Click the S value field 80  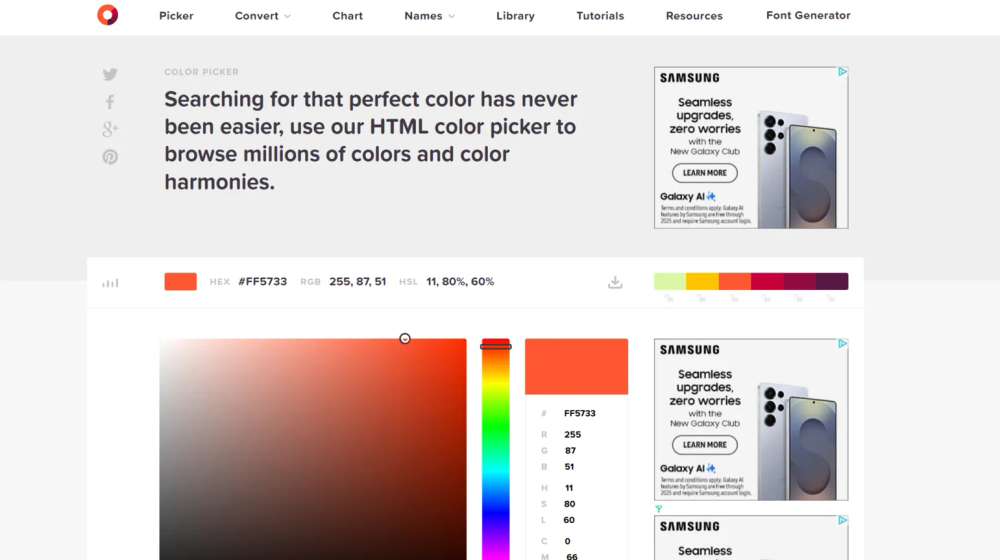pos(570,504)
